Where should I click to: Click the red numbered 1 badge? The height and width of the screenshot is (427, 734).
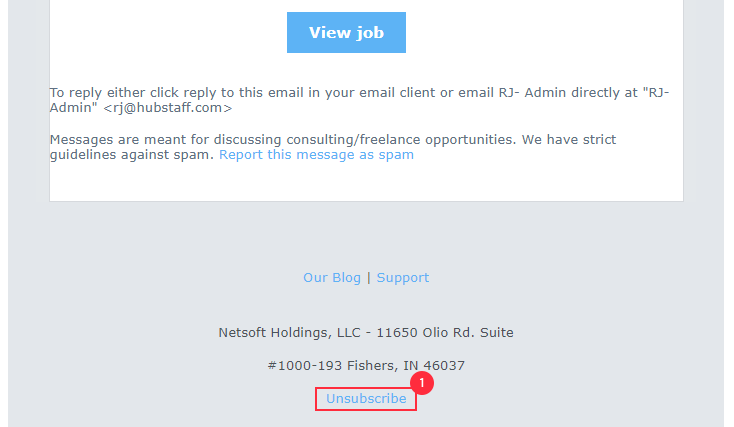[x=422, y=383]
